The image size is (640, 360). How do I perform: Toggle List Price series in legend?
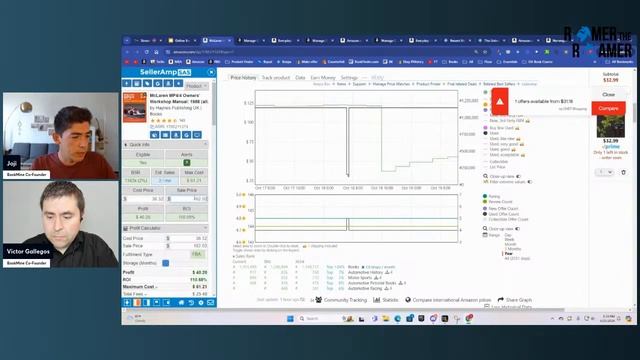coord(495,167)
